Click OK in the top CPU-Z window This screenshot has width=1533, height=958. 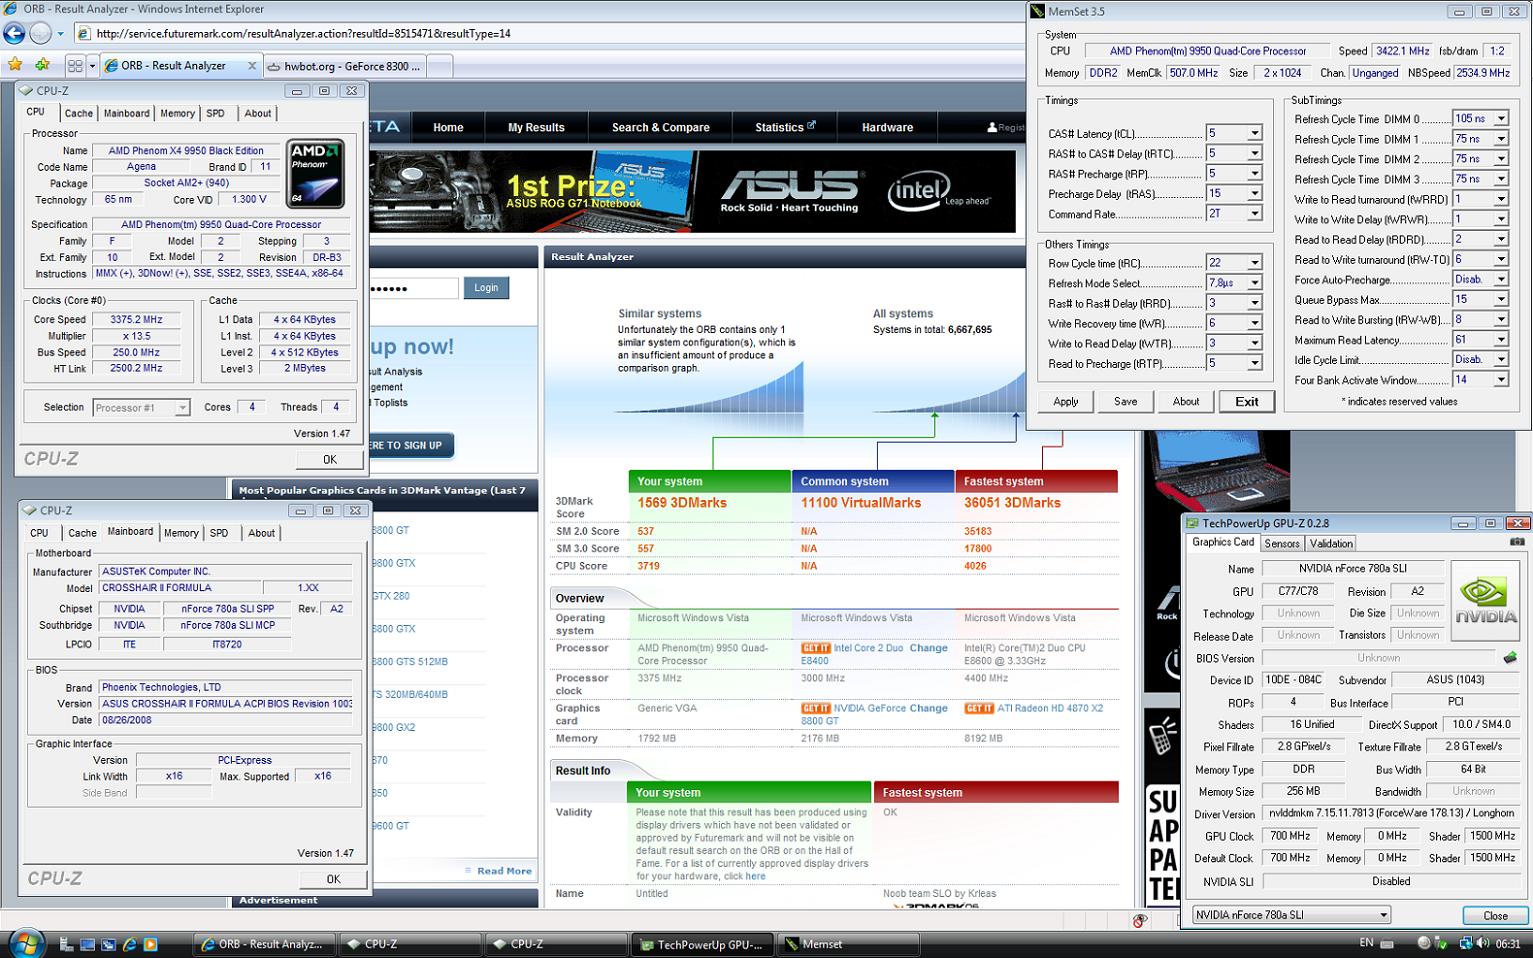pyautogui.click(x=330, y=459)
